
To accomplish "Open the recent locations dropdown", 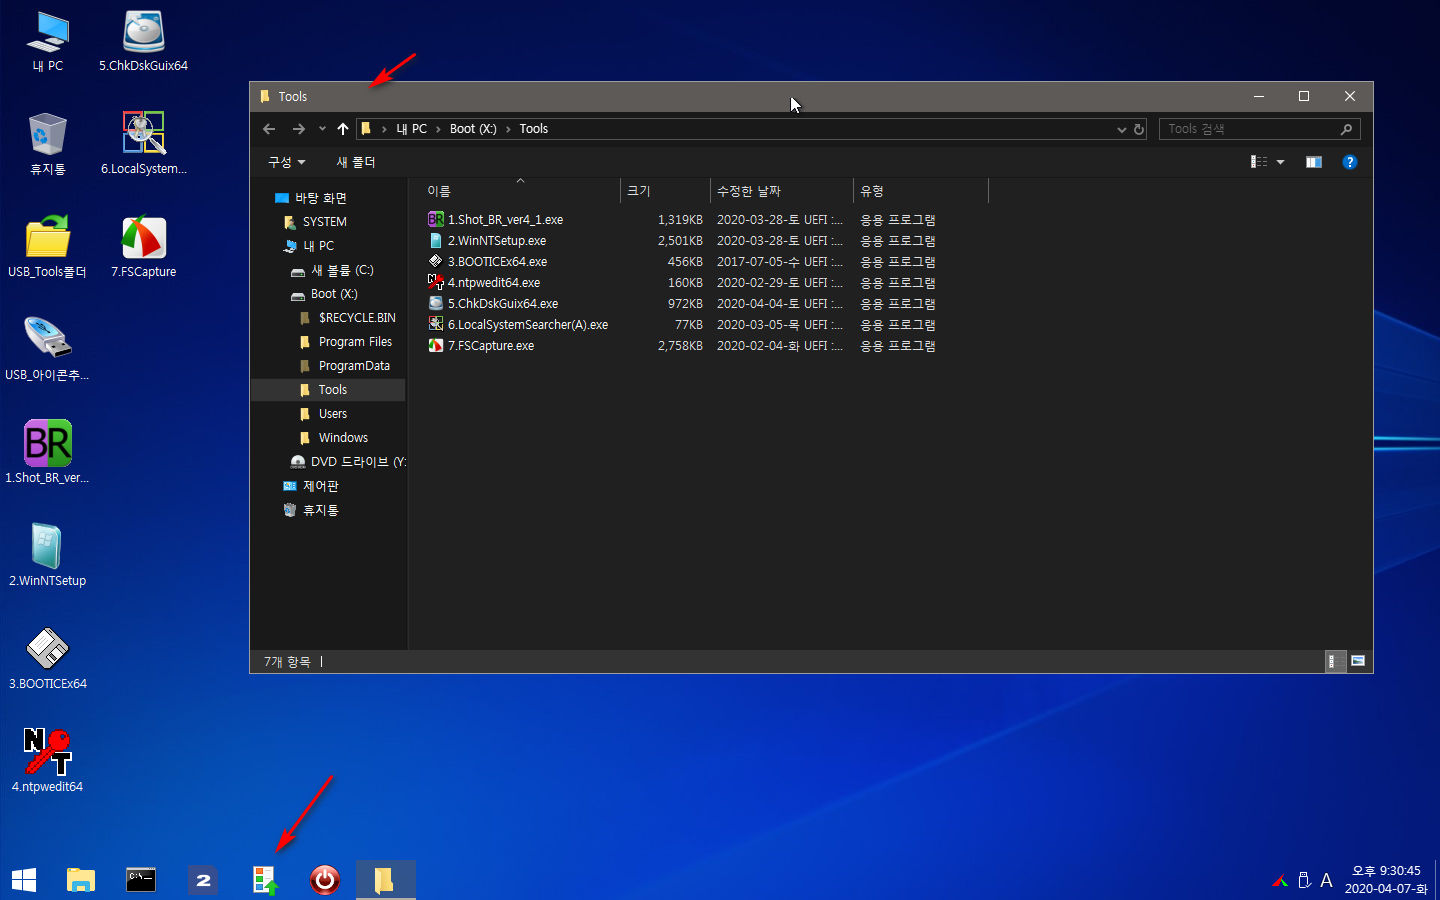I will [x=322, y=129].
